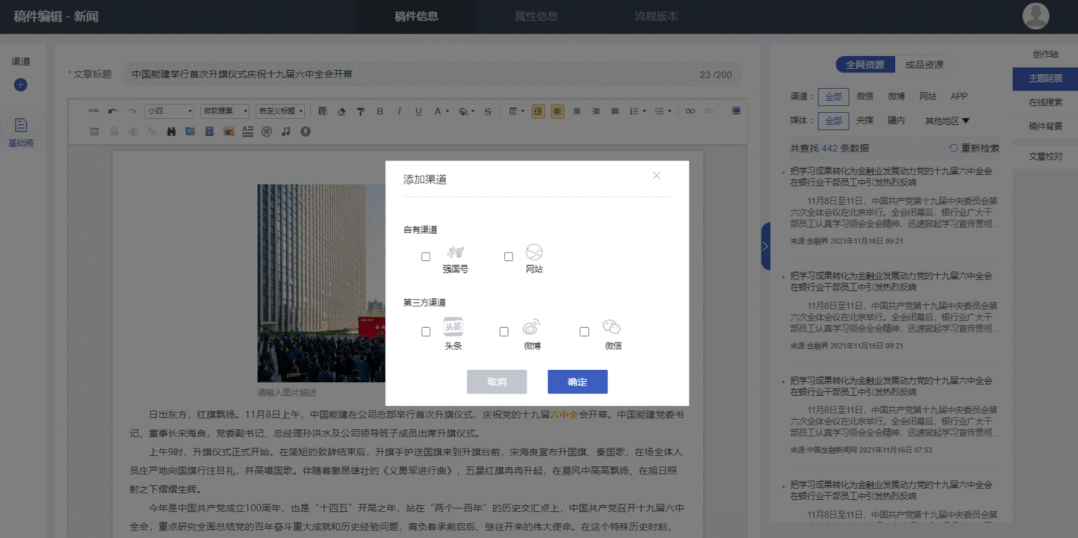Viewport: 1078px width, 538px height.
Task: Click the binoculars find icon
Action: (x=171, y=131)
